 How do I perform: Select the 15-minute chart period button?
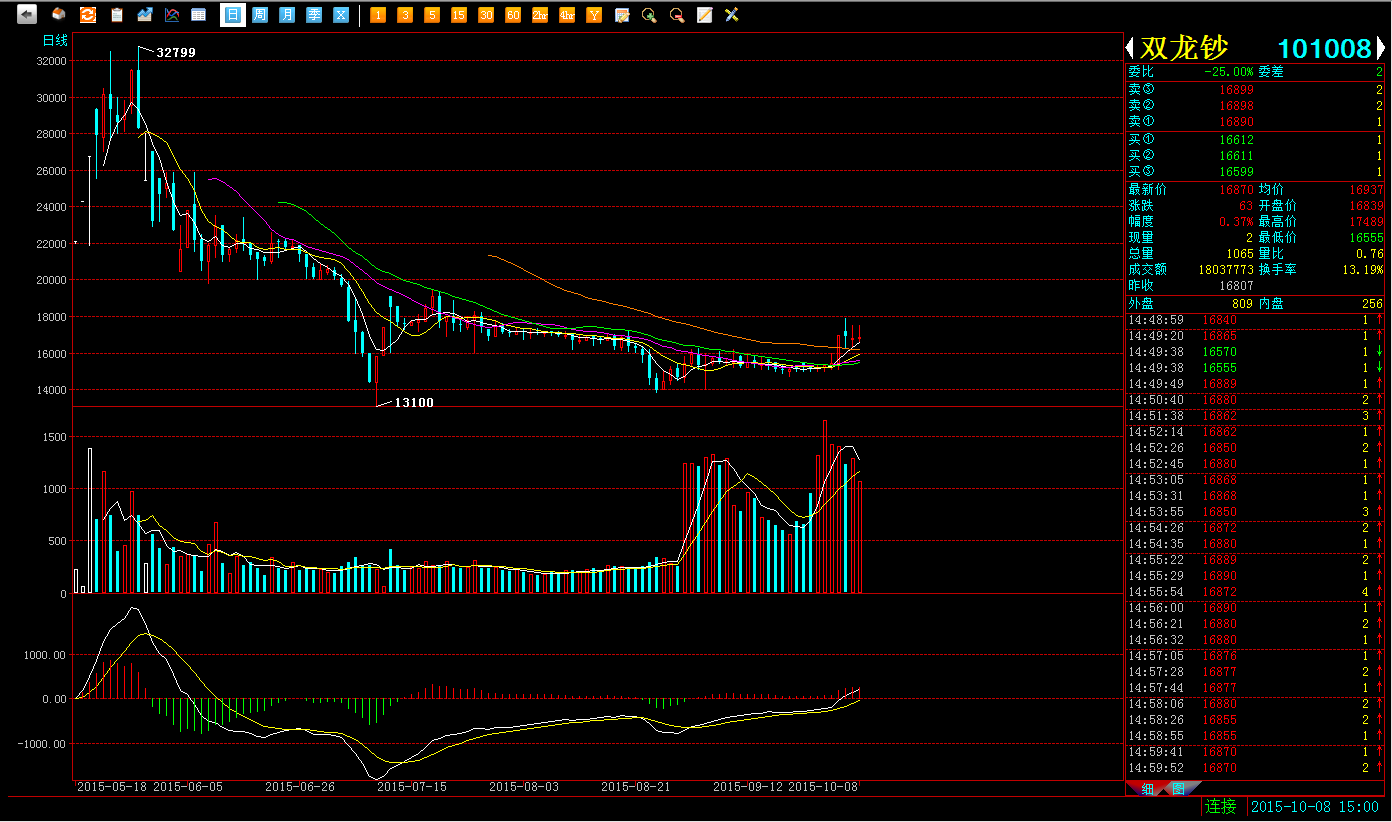[x=458, y=15]
